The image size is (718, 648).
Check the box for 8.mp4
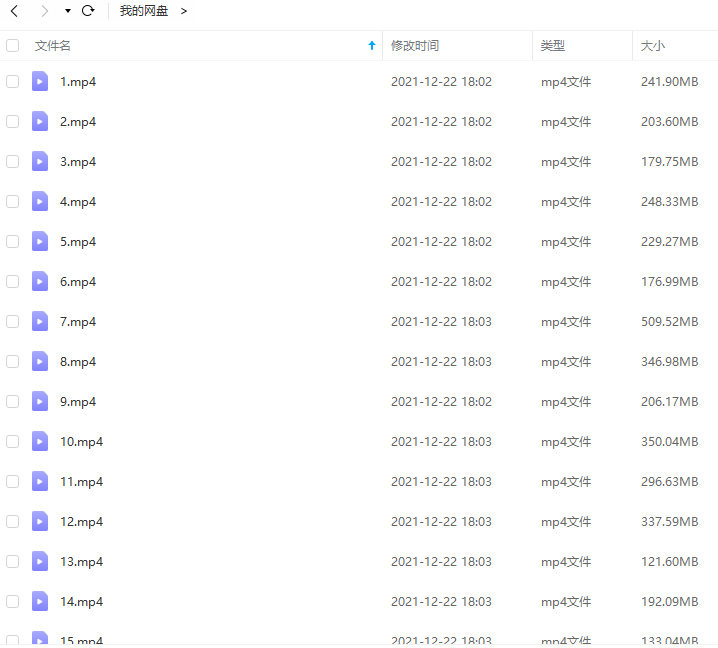pos(12,361)
